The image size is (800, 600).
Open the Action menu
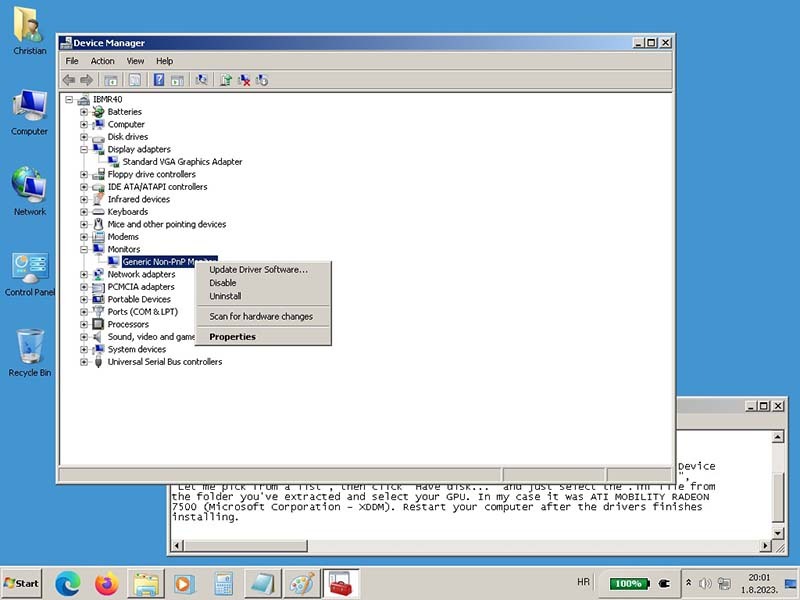(x=103, y=61)
